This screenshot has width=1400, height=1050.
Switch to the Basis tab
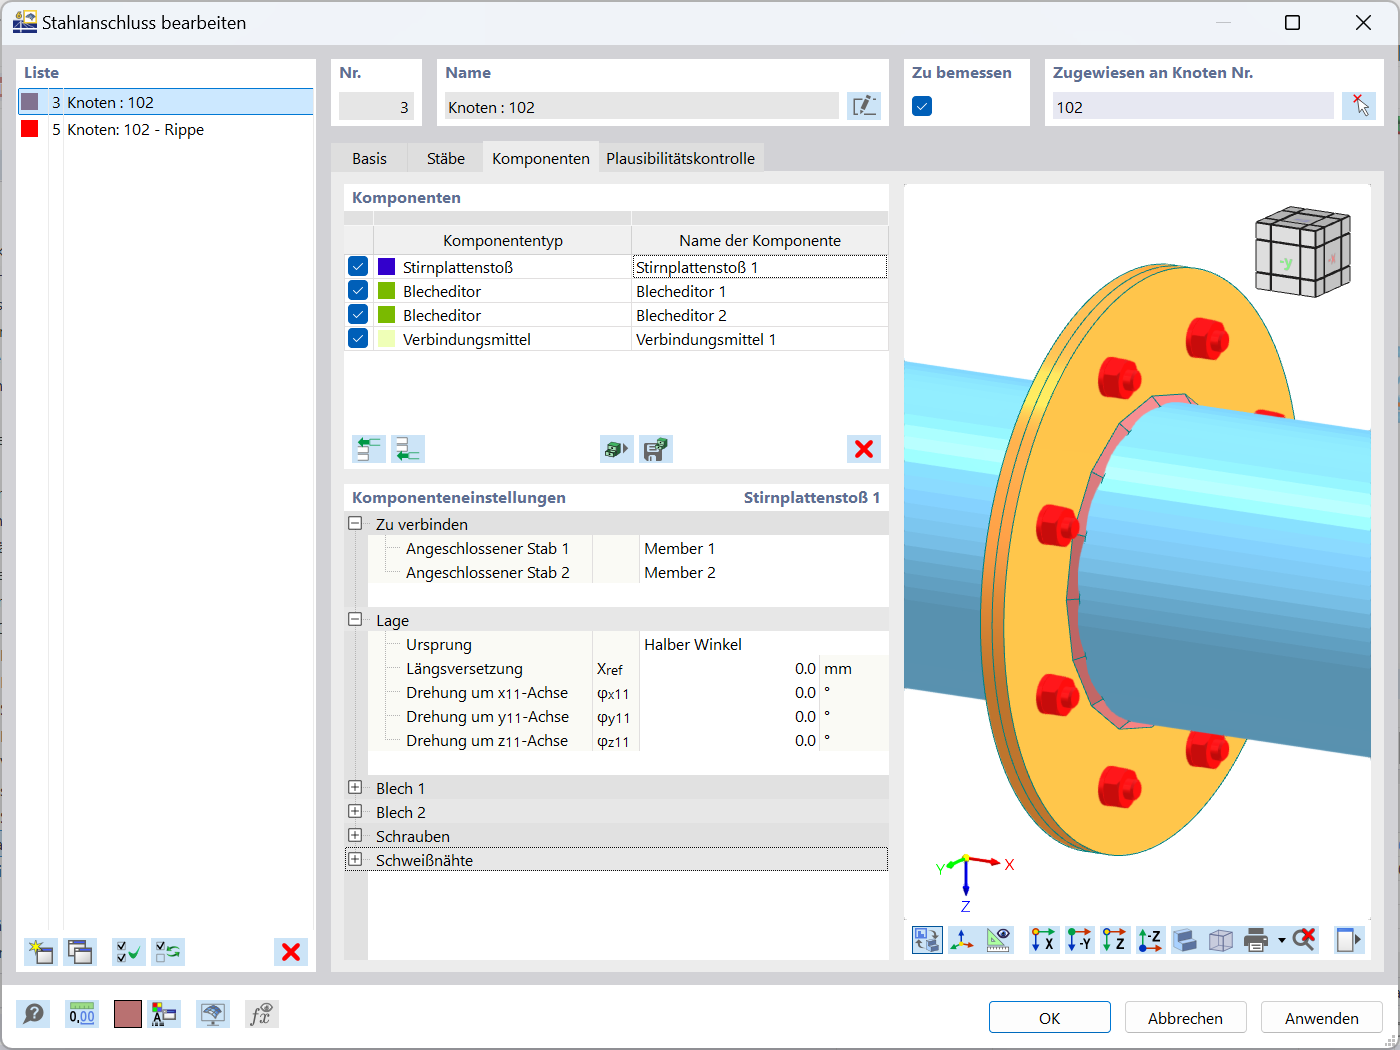pos(369,157)
